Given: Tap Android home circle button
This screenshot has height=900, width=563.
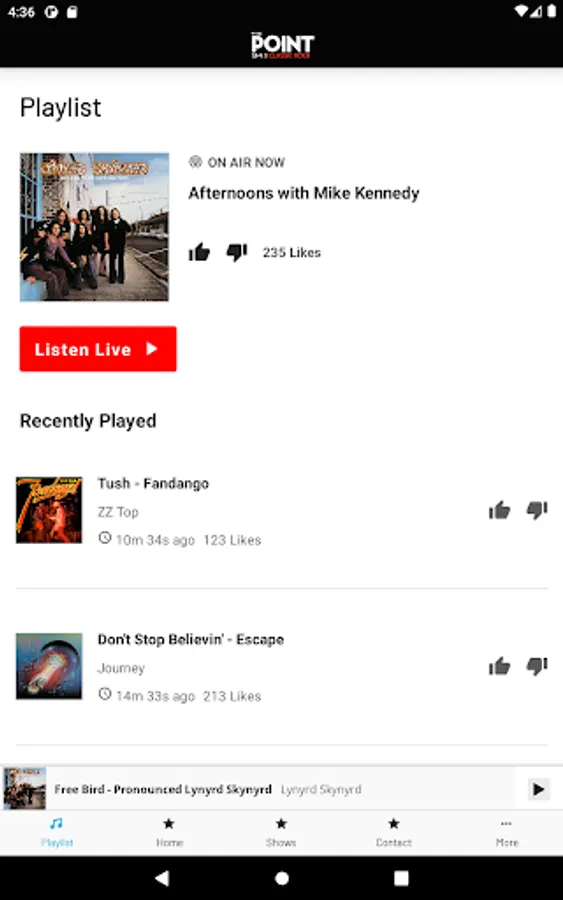Looking at the screenshot, I should point(282,878).
